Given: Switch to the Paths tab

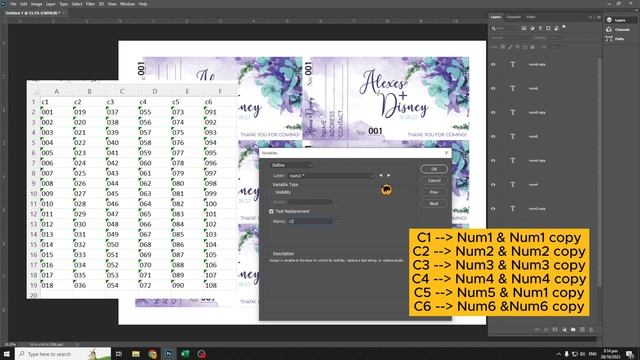Looking at the screenshot, I should tap(531, 17).
